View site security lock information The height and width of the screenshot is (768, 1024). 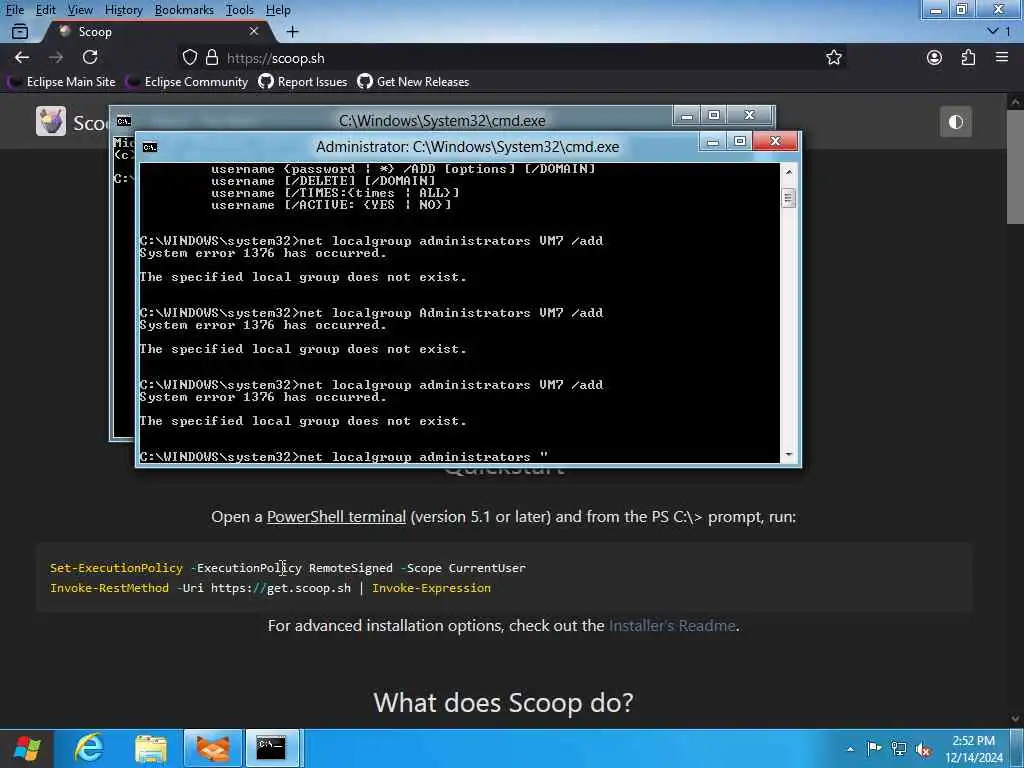212,57
